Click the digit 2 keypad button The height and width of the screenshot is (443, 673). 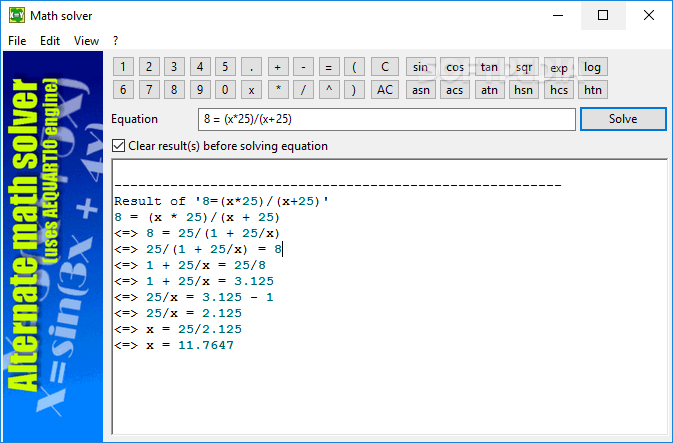[149, 67]
